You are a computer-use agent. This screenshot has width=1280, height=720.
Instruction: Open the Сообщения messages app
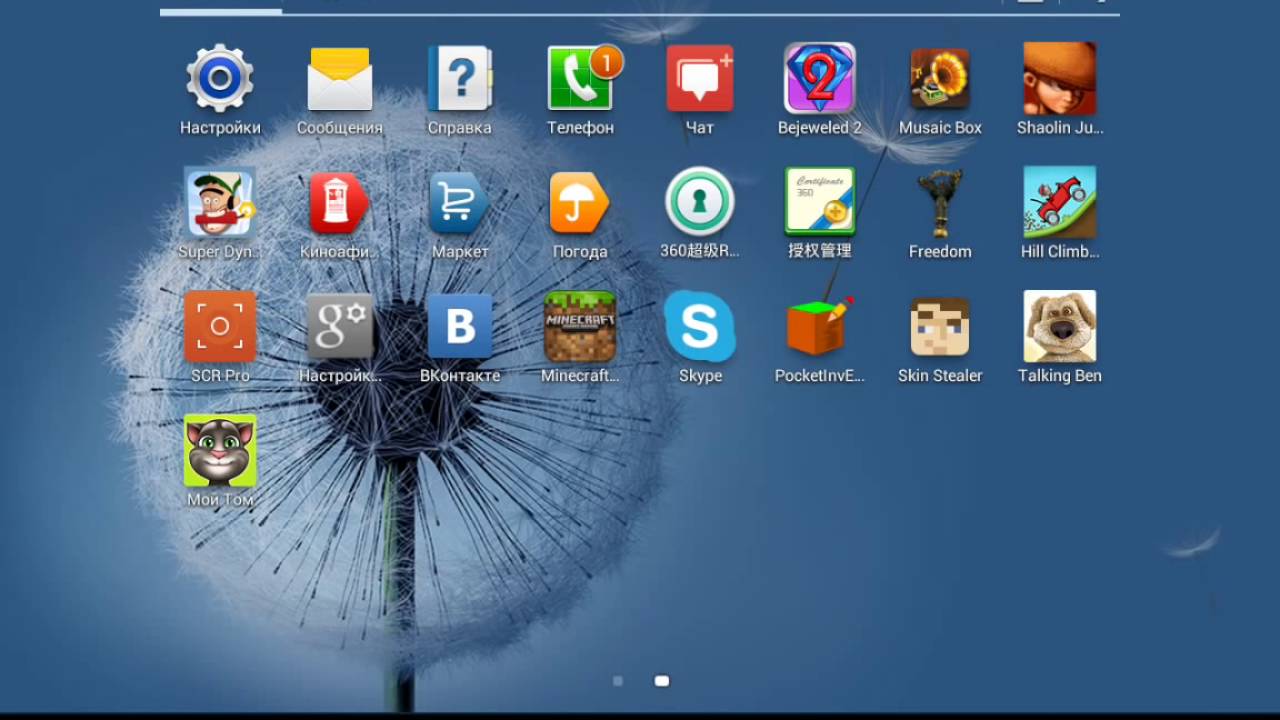click(340, 78)
